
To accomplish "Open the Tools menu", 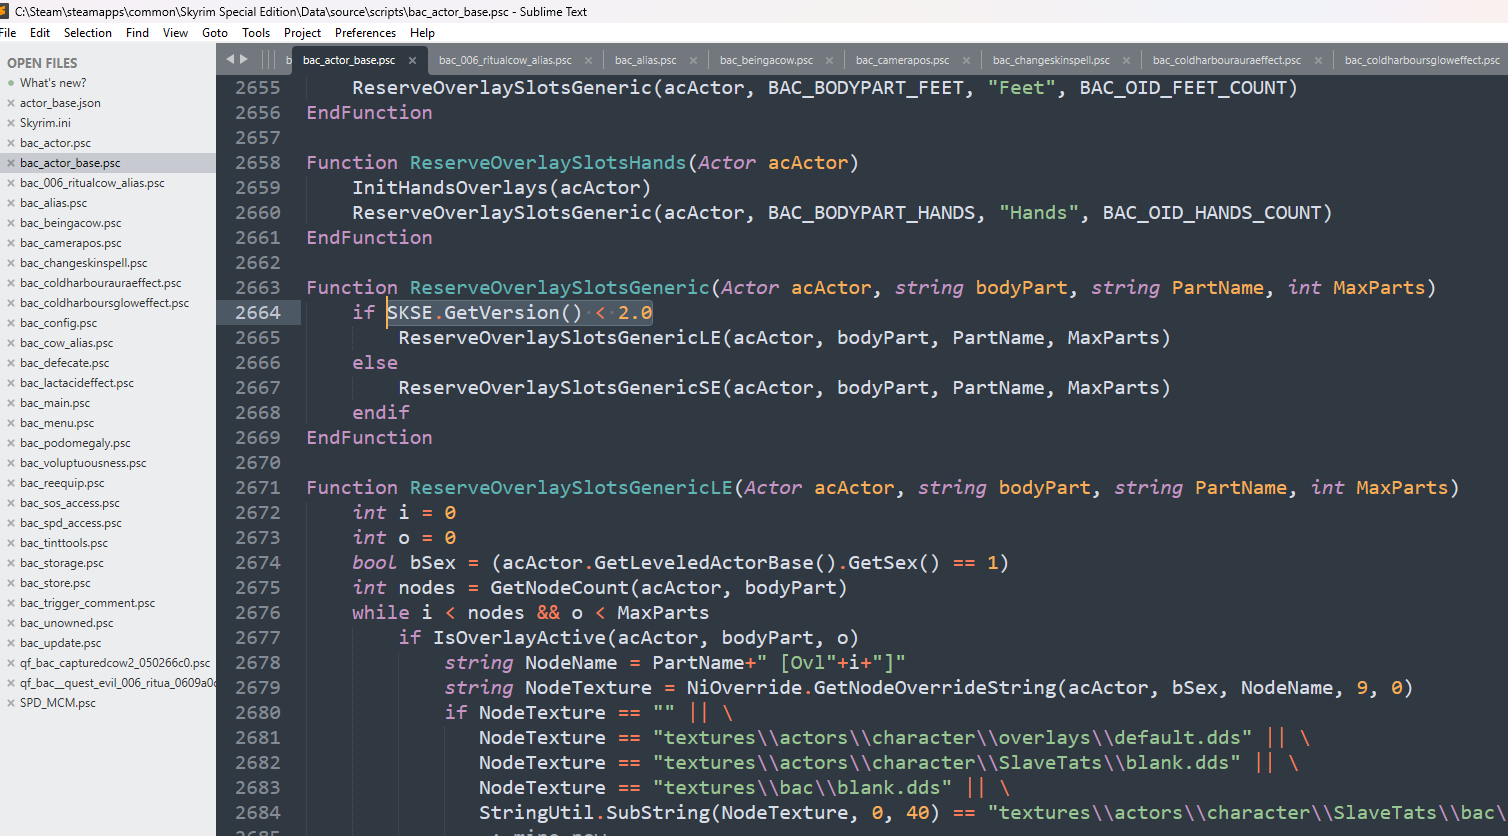I will click(x=256, y=33).
